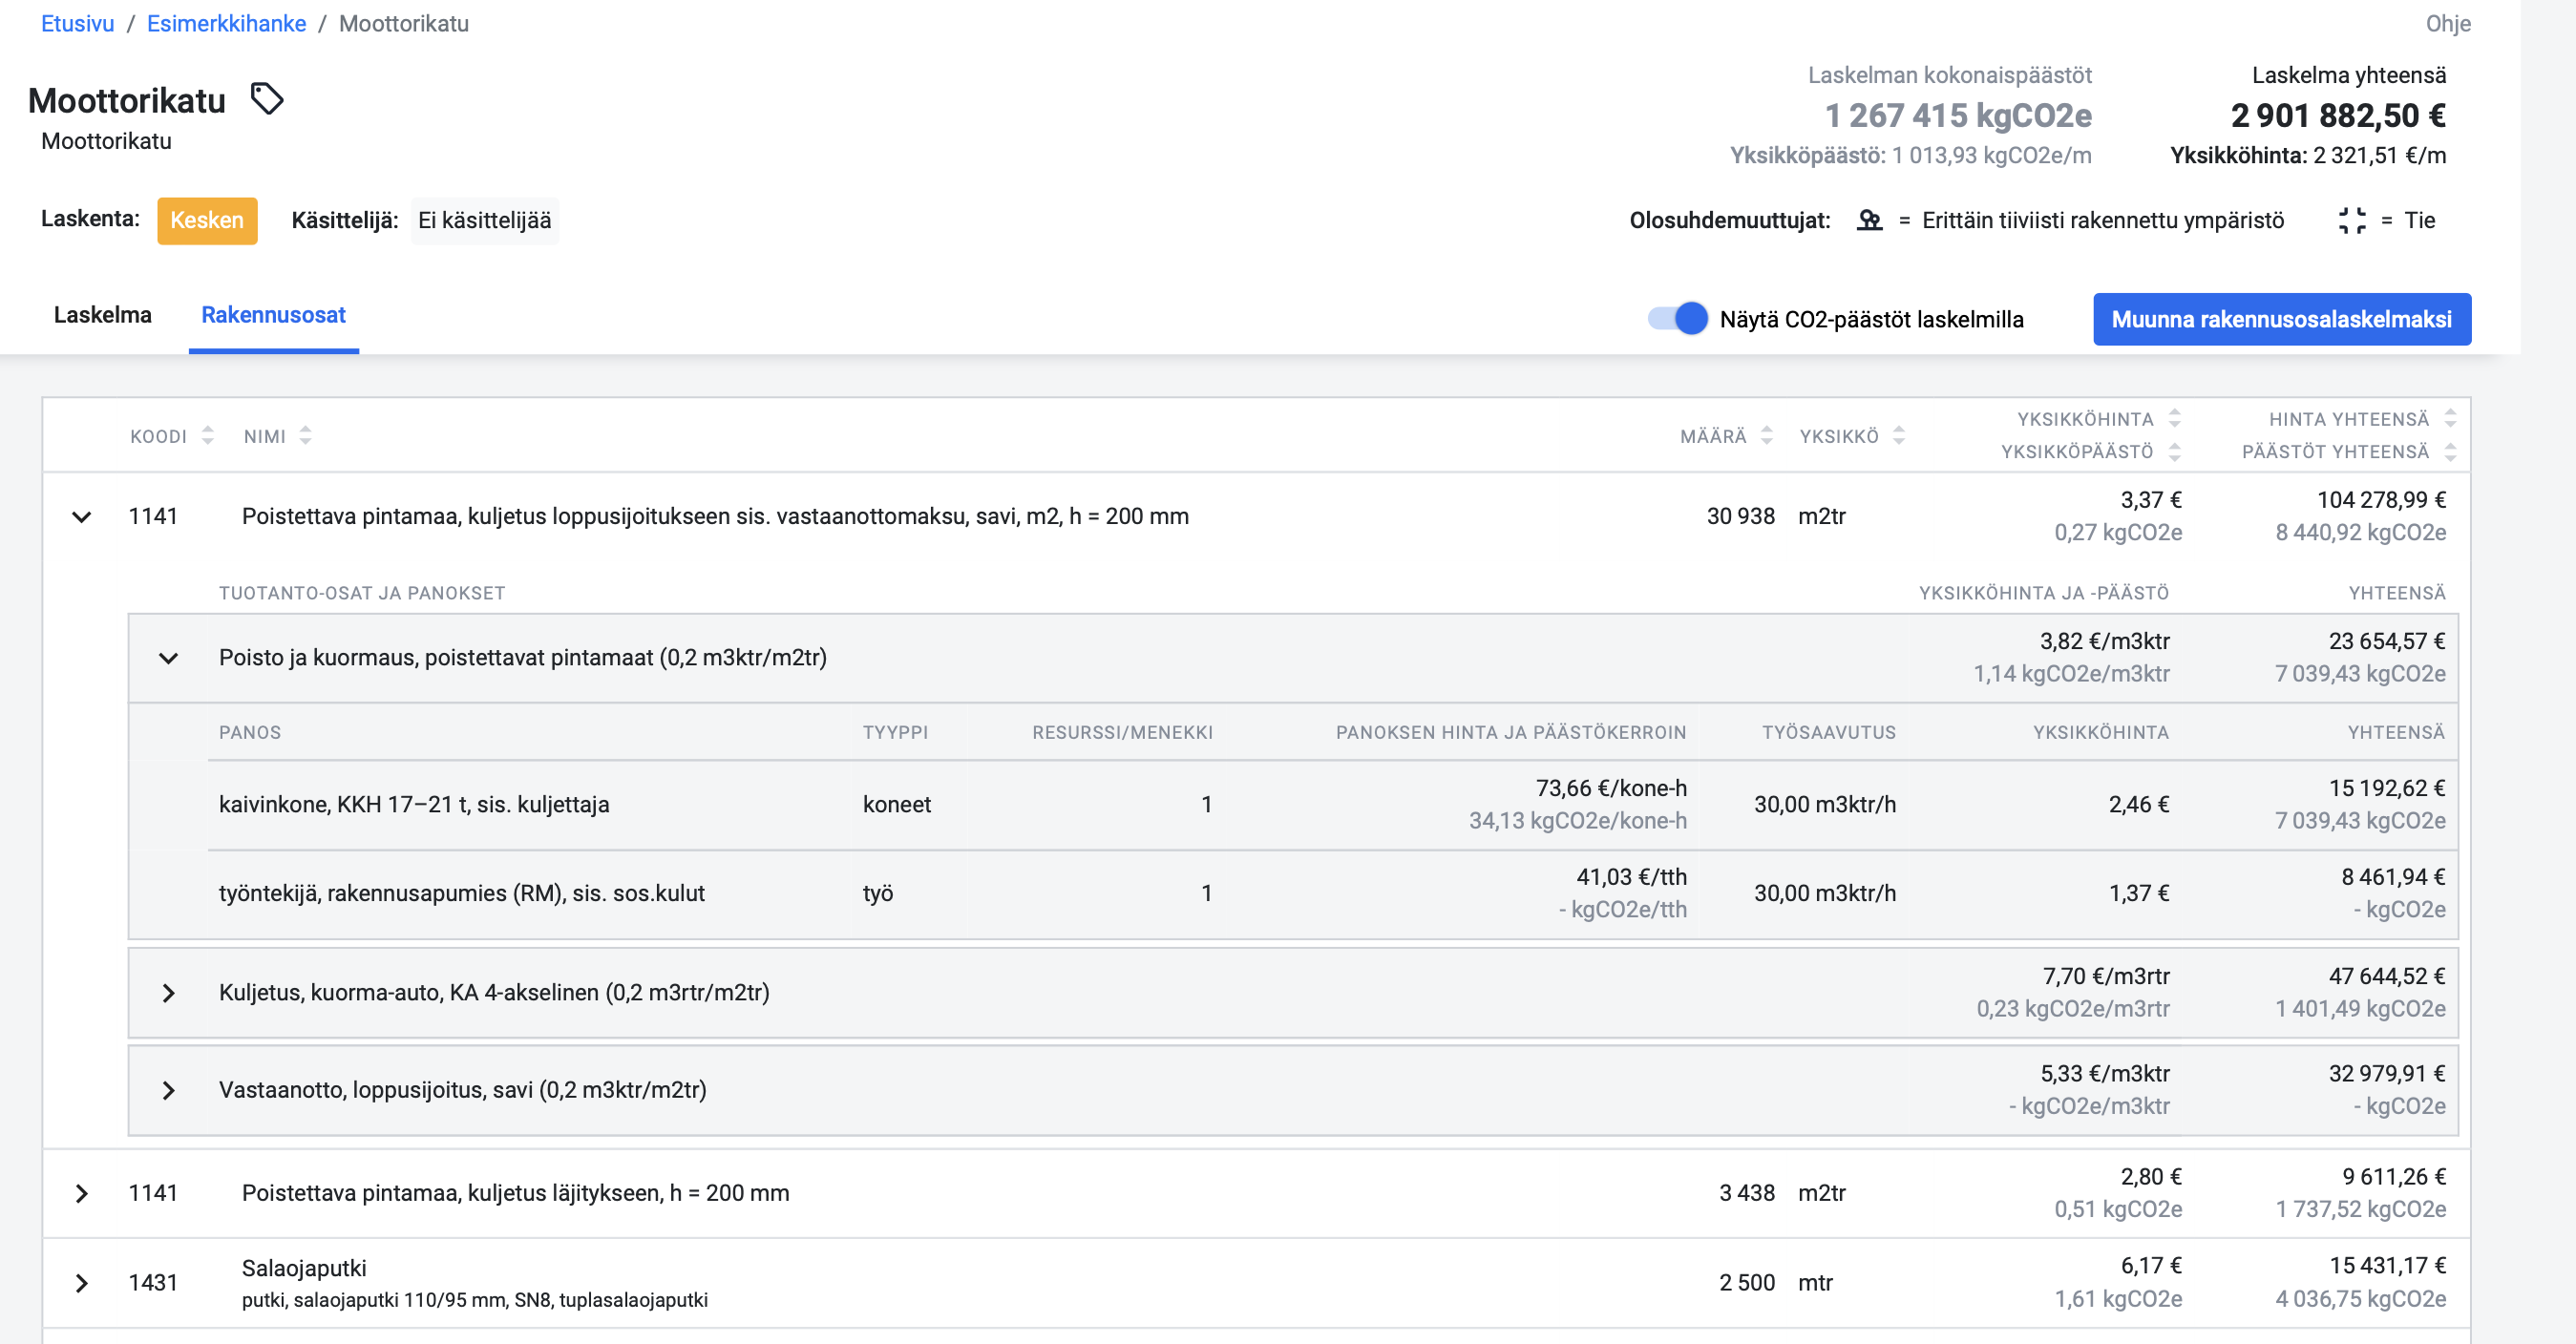
Task: Click 73,66 €/kone-h price value
Action: (1611, 788)
